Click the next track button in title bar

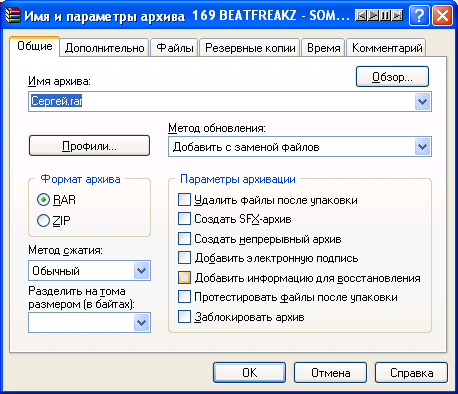tap(397, 16)
